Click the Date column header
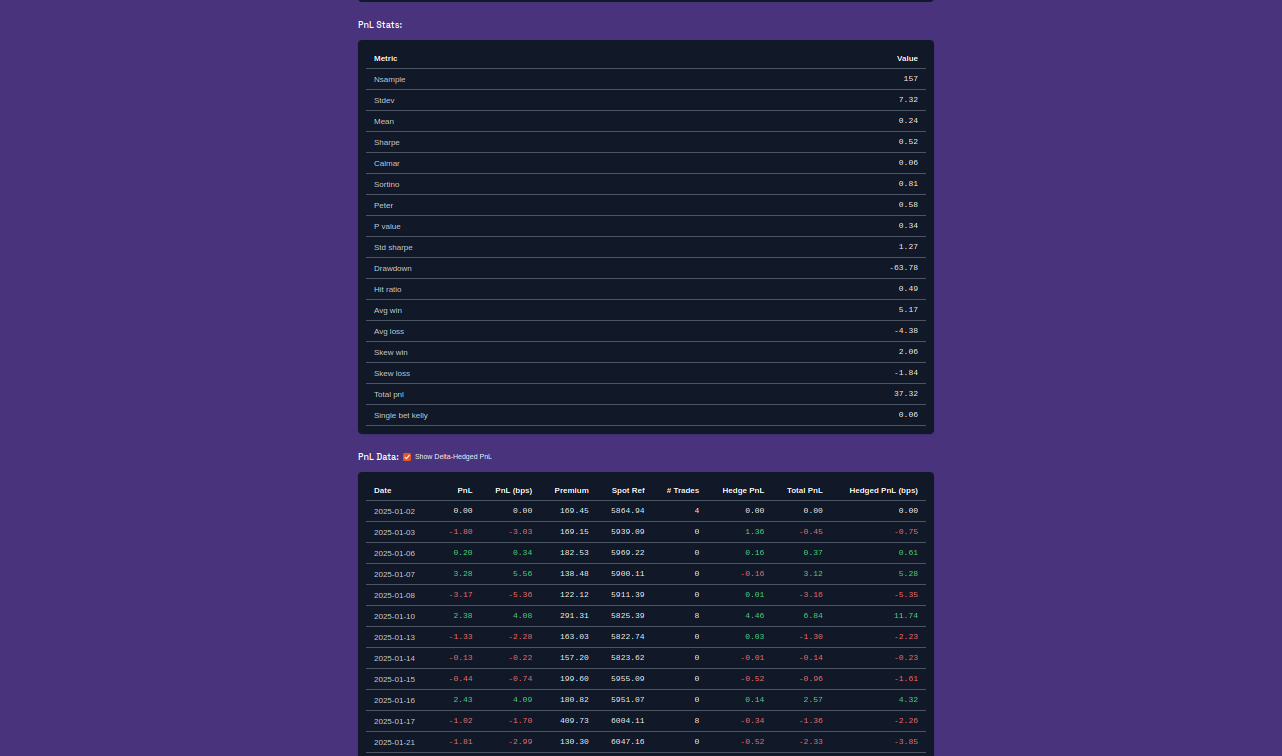Screen dimensions: 1282x756 383,490
